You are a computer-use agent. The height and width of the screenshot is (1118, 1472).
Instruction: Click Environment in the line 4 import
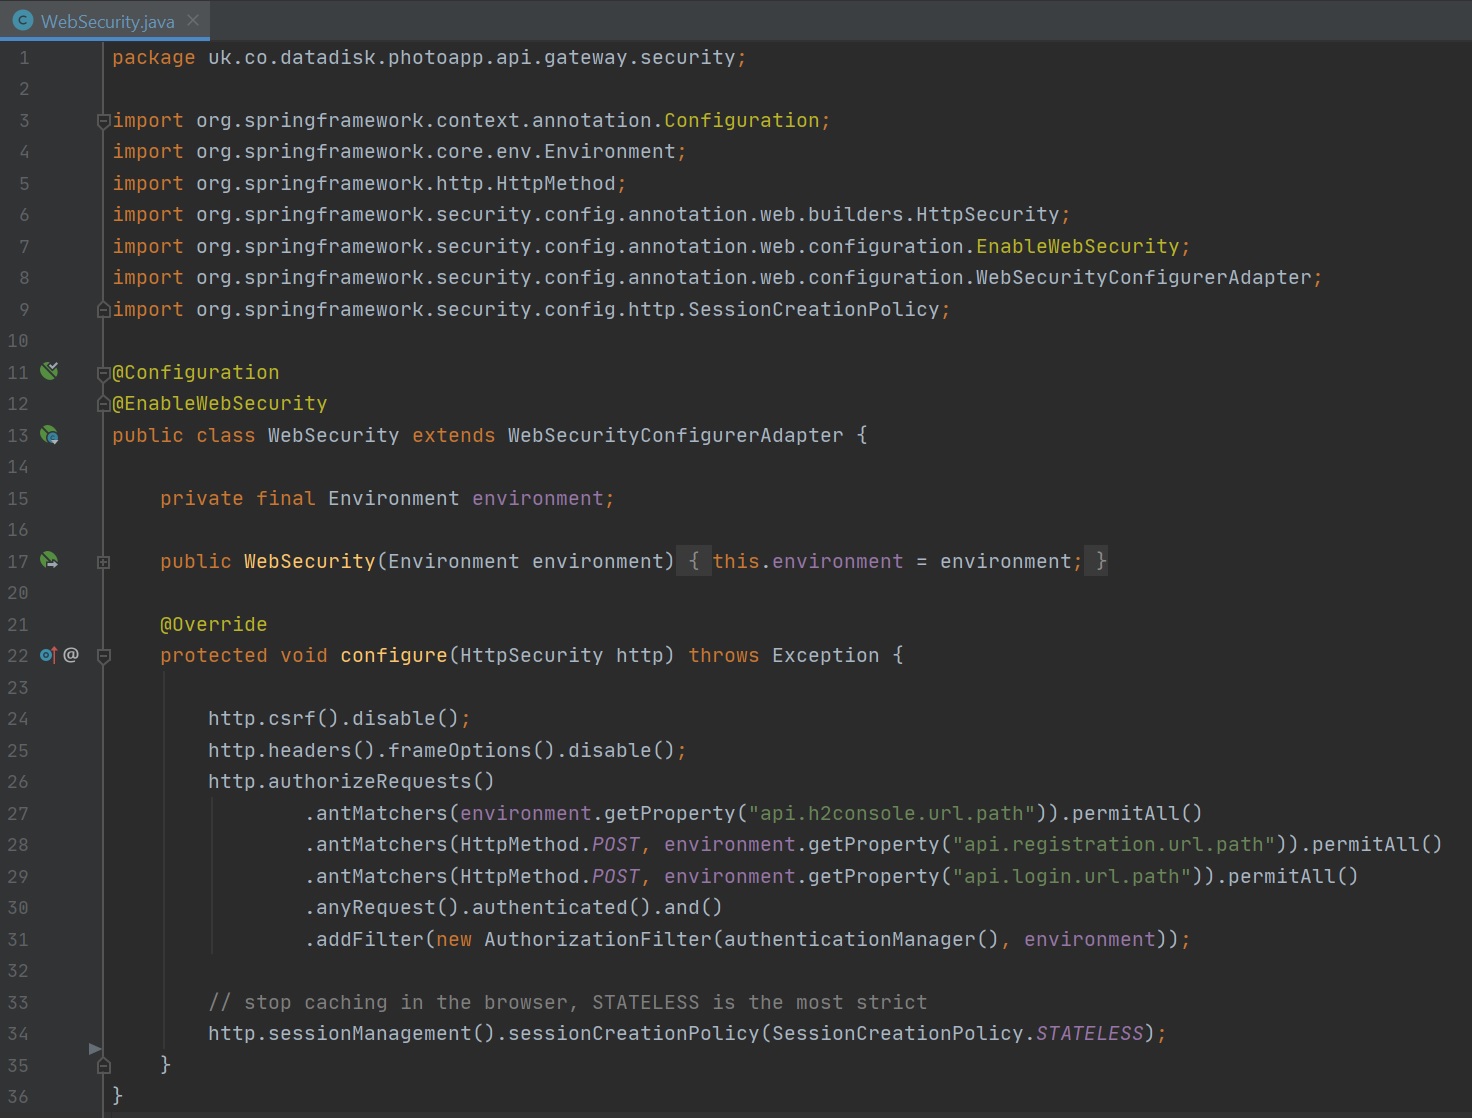click(610, 152)
